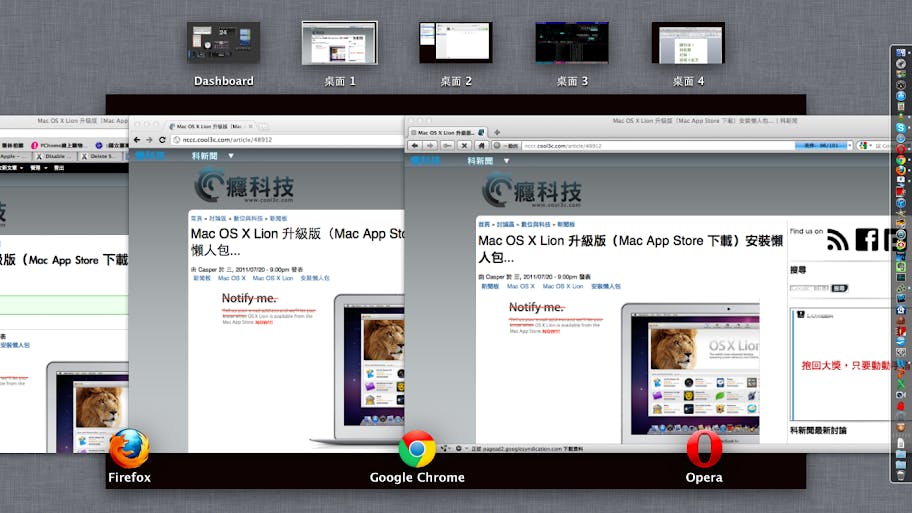Click the 科新聞 menu in Opera page

tap(480, 161)
